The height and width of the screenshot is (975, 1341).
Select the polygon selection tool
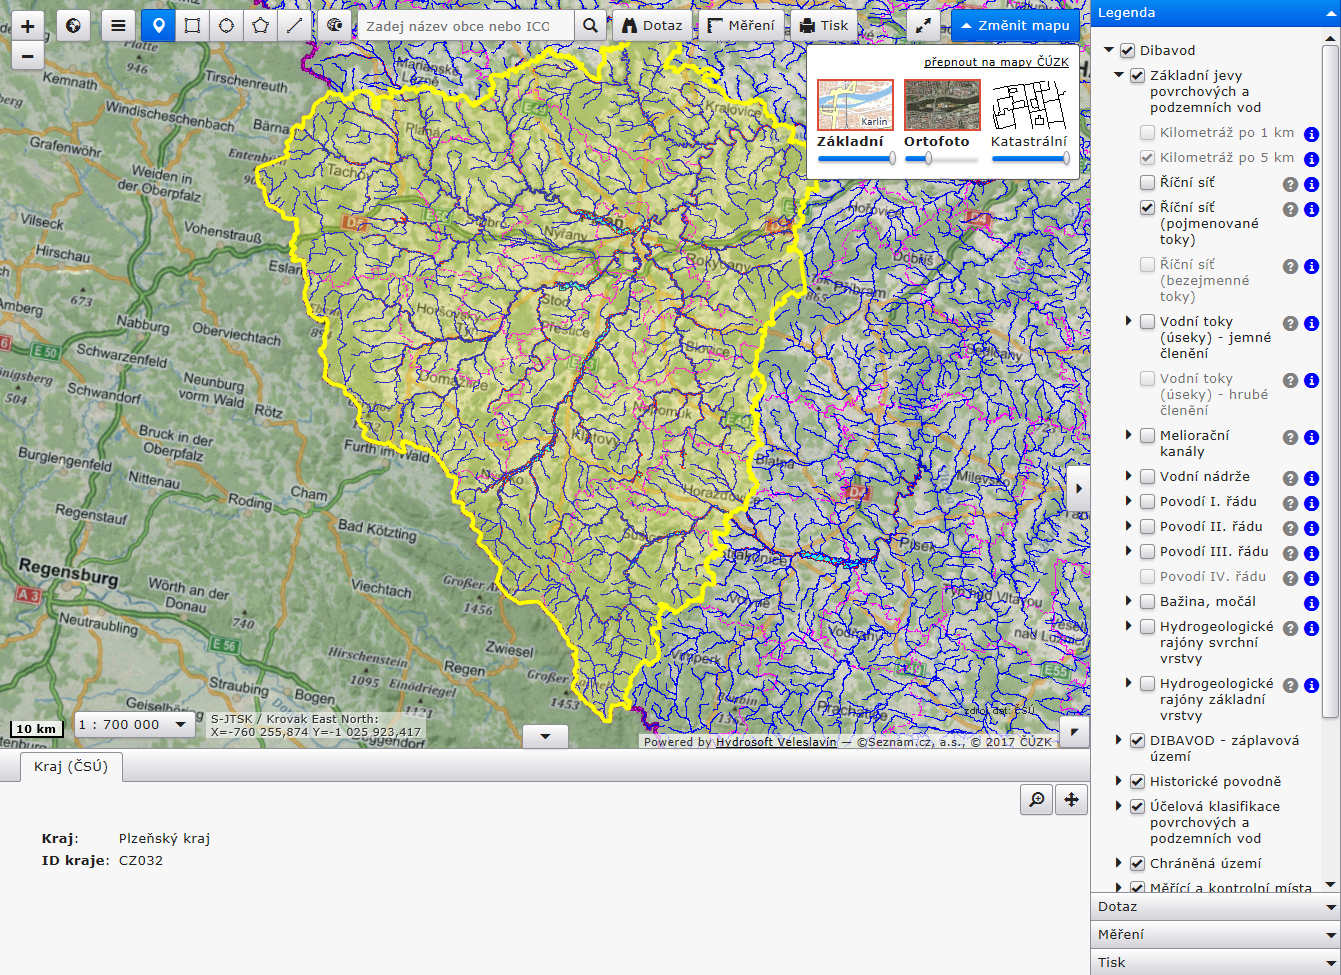[x=260, y=26]
